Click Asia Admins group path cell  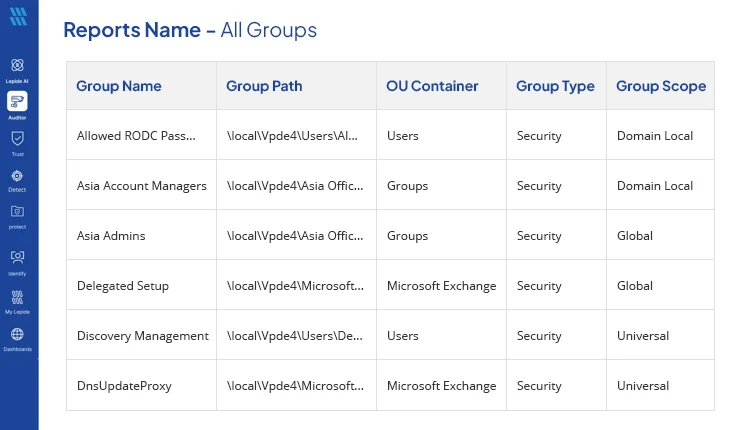[295, 236]
